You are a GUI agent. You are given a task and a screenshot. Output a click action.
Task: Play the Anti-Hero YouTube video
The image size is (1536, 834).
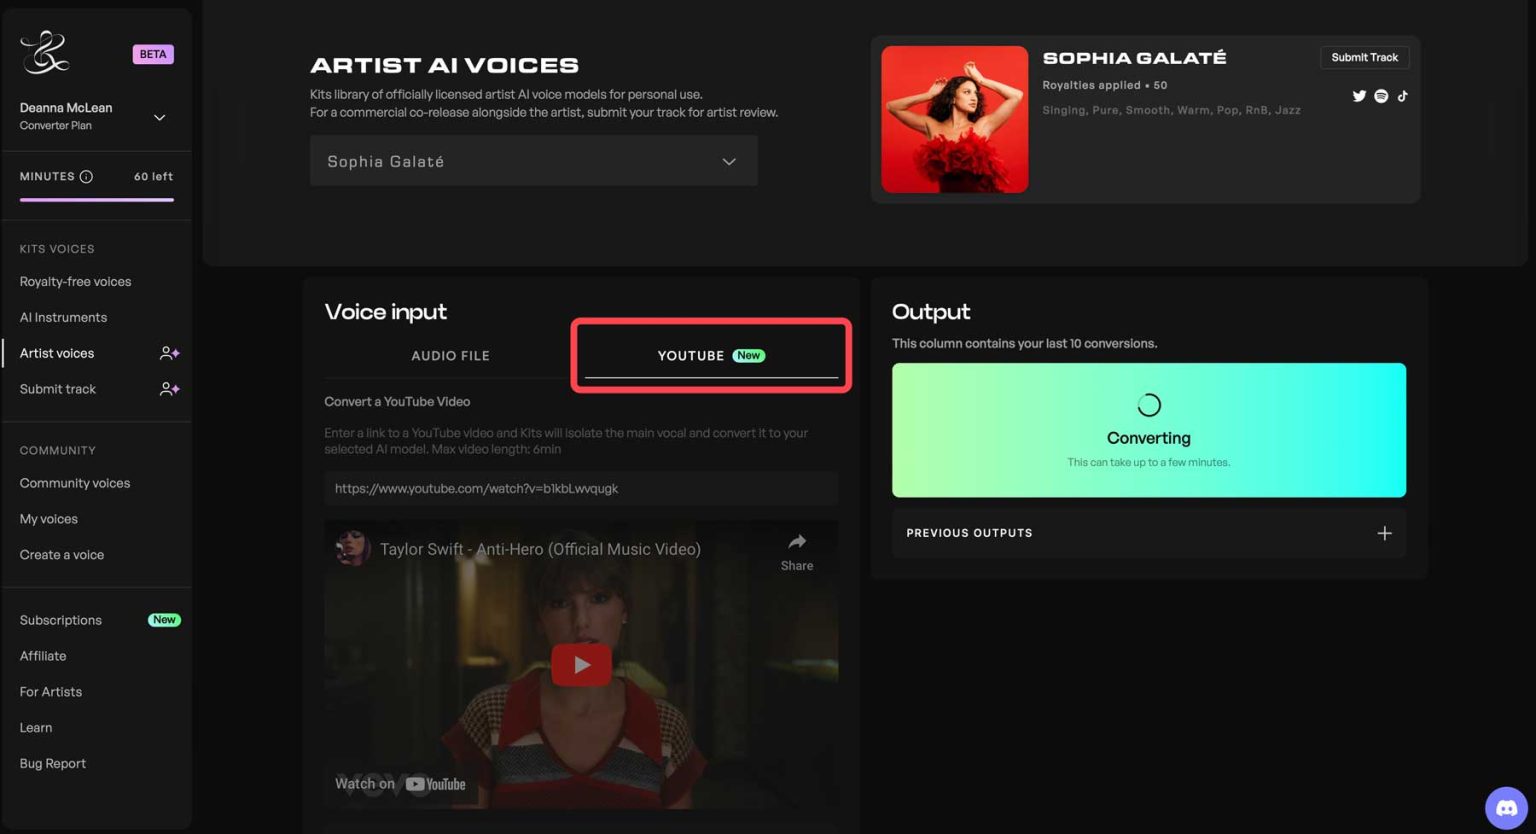[581, 665]
